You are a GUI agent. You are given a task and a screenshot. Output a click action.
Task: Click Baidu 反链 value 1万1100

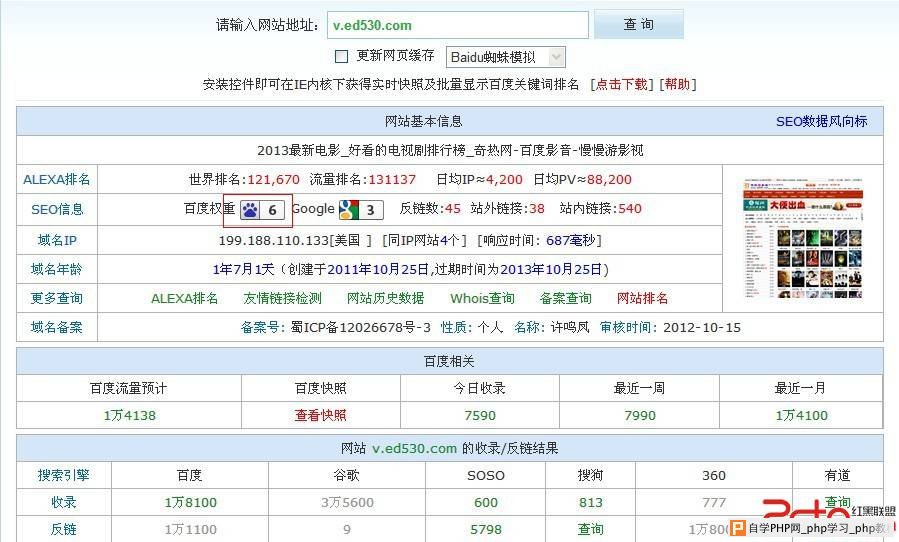[x=190, y=529]
